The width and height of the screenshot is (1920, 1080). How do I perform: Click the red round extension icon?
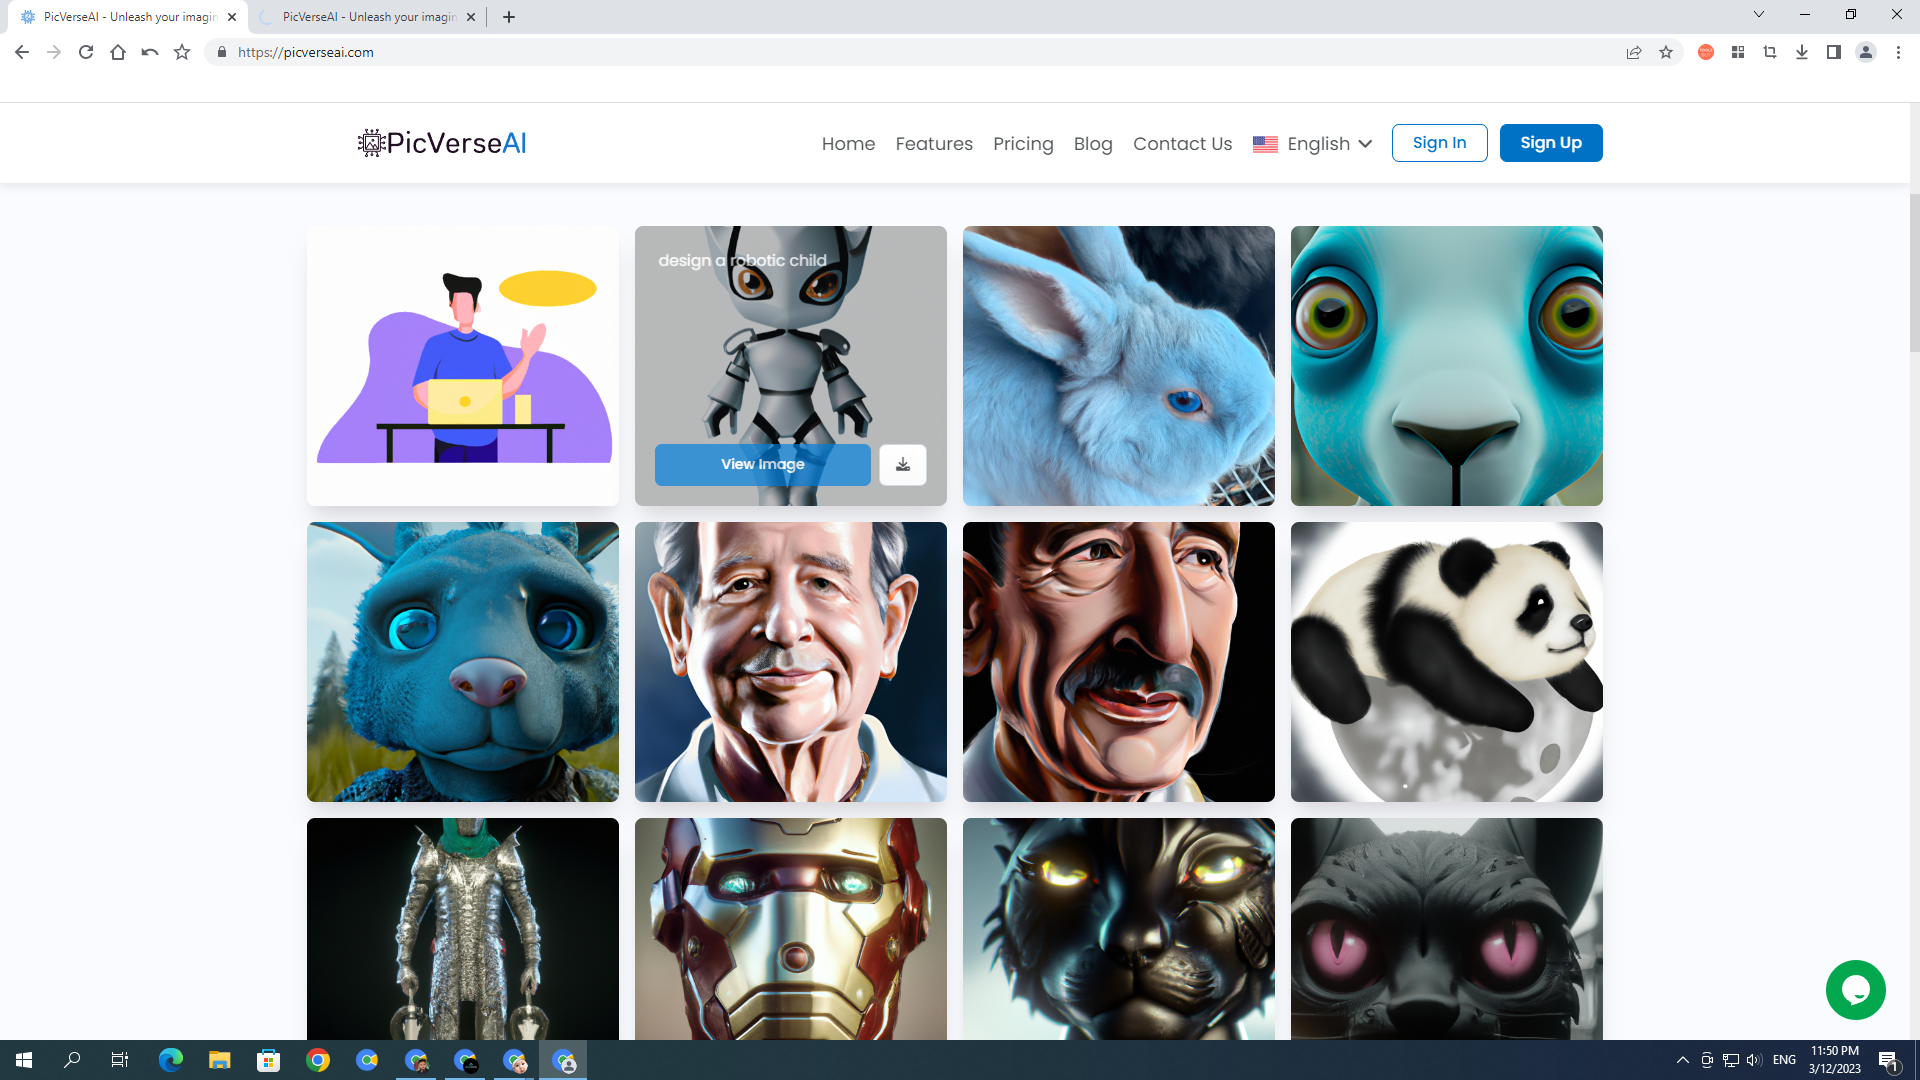point(1706,52)
